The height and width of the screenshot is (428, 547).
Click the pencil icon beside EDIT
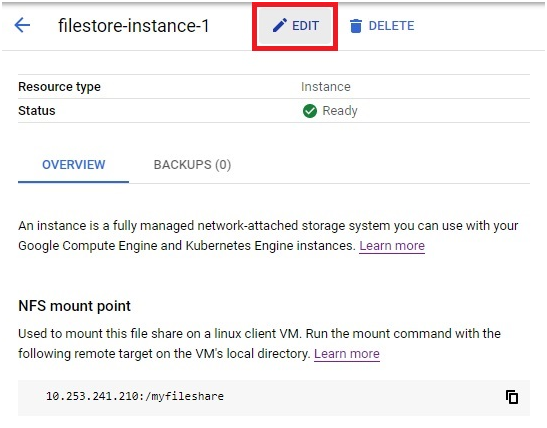[x=280, y=25]
